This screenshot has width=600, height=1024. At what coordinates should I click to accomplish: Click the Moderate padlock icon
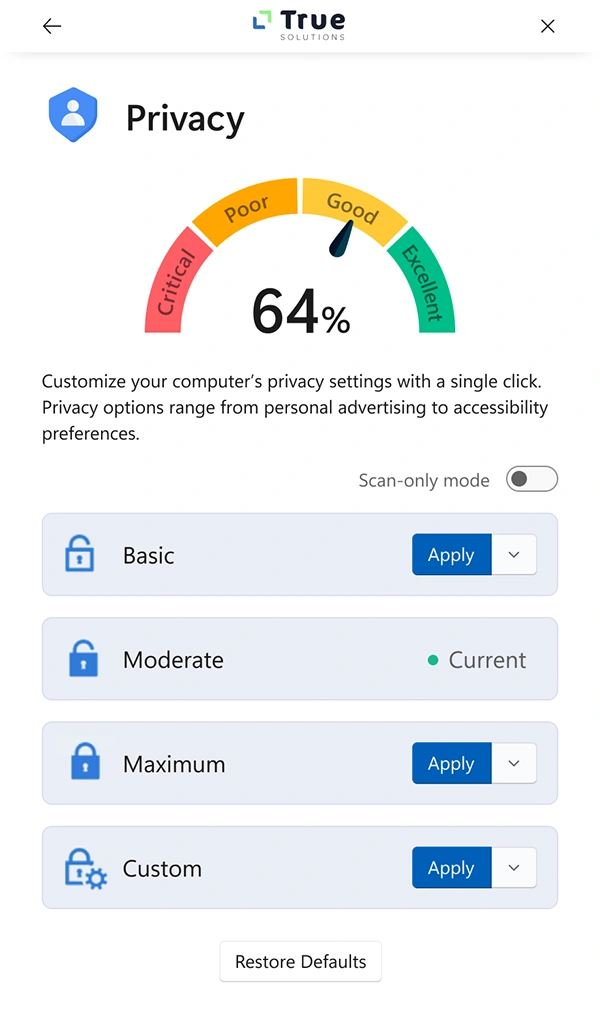83,659
